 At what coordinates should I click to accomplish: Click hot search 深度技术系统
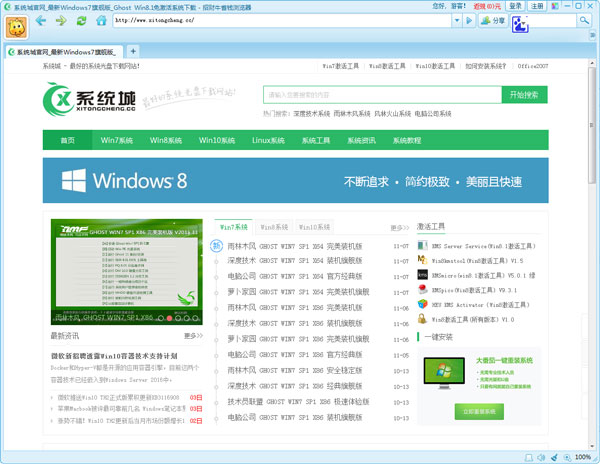pos(311,114)
